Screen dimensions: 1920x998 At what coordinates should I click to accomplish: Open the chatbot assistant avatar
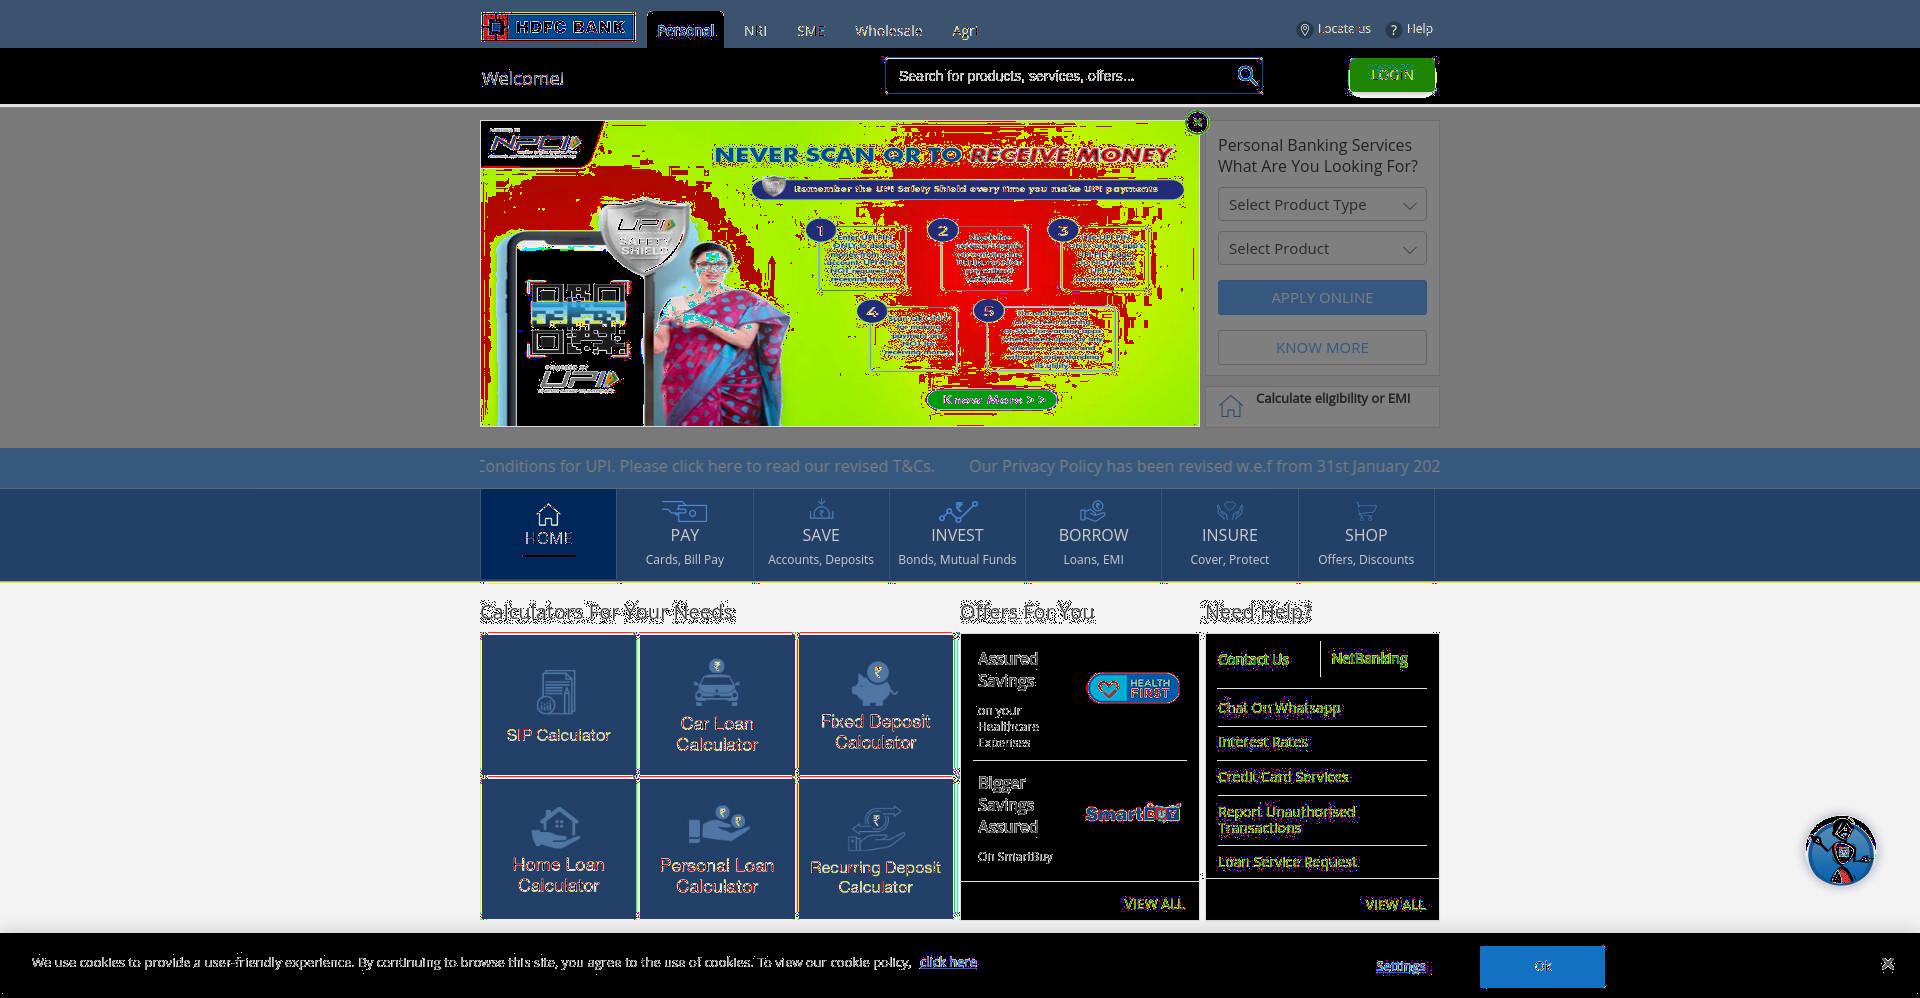coord(1840,851)
